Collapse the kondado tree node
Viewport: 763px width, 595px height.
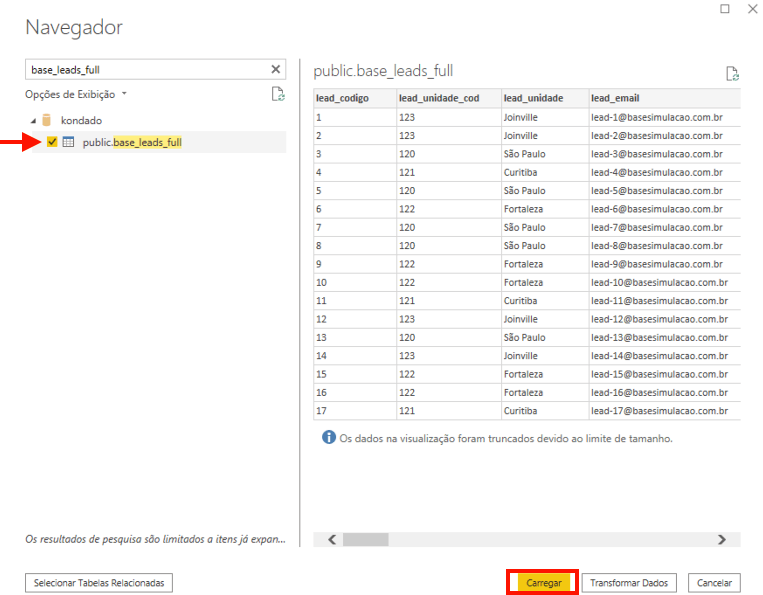pyautogui.click(x=33, y=120)
